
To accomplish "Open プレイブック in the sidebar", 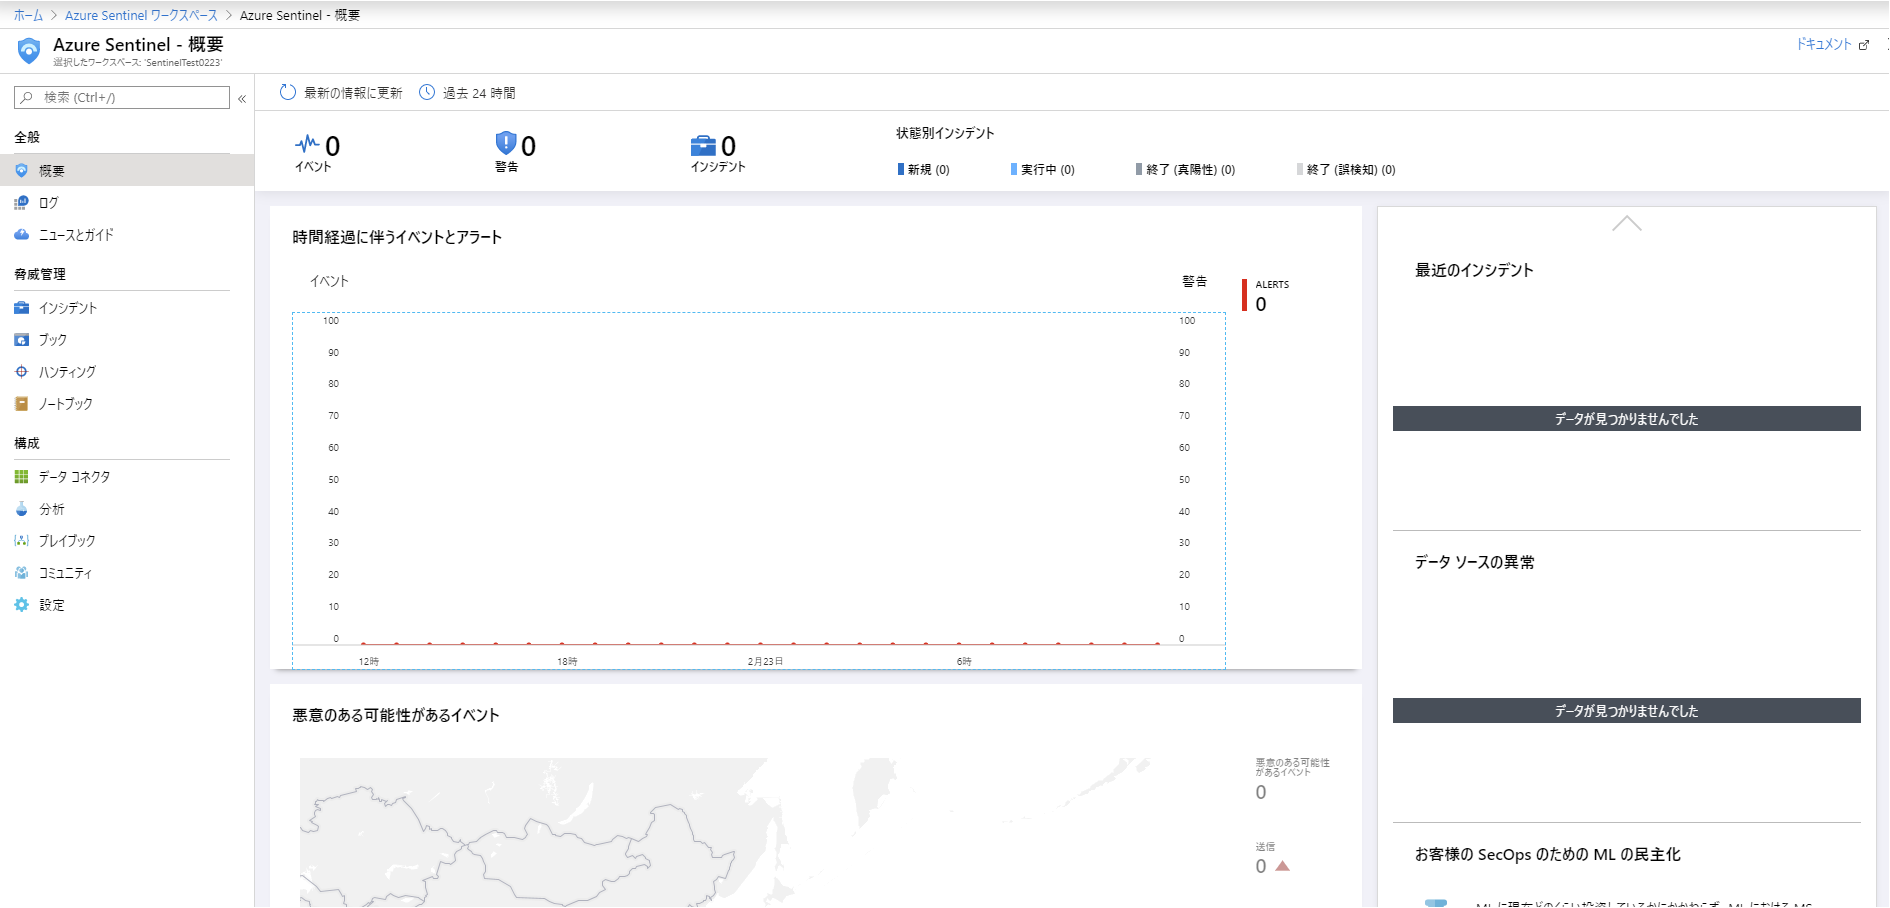I will click(x=127, y=541).
